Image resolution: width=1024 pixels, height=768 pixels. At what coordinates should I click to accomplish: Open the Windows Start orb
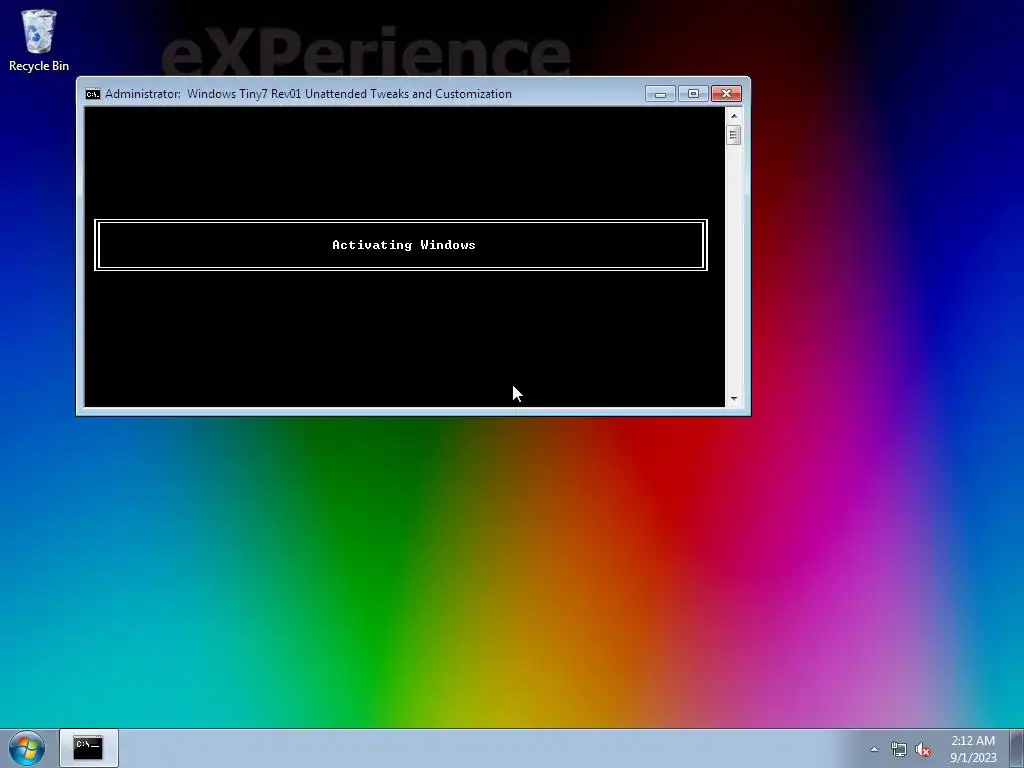tap(27, 748)
